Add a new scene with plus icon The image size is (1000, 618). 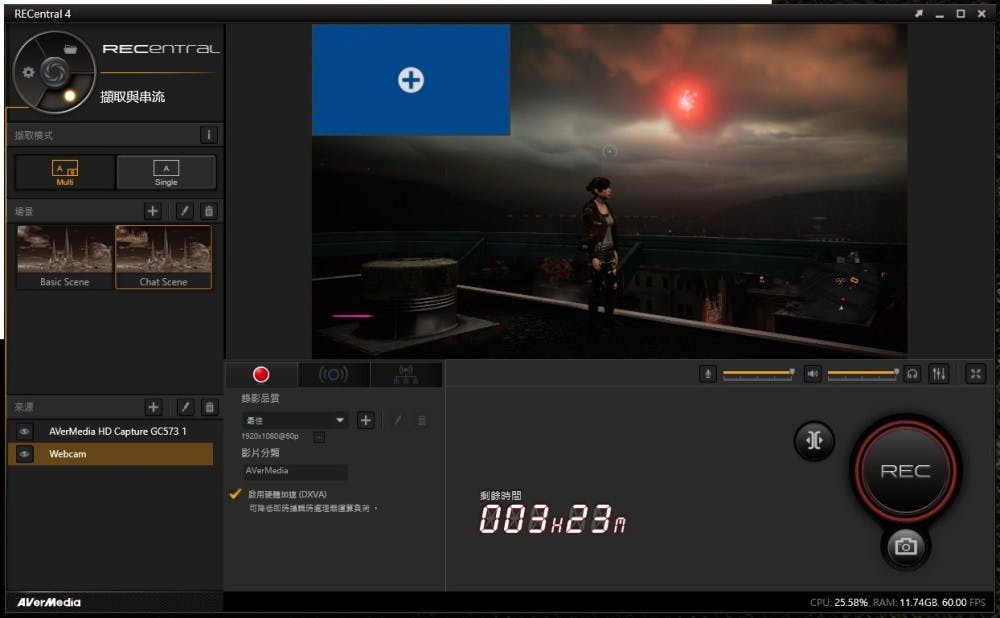pyautogui.click(x=153, y=211)
